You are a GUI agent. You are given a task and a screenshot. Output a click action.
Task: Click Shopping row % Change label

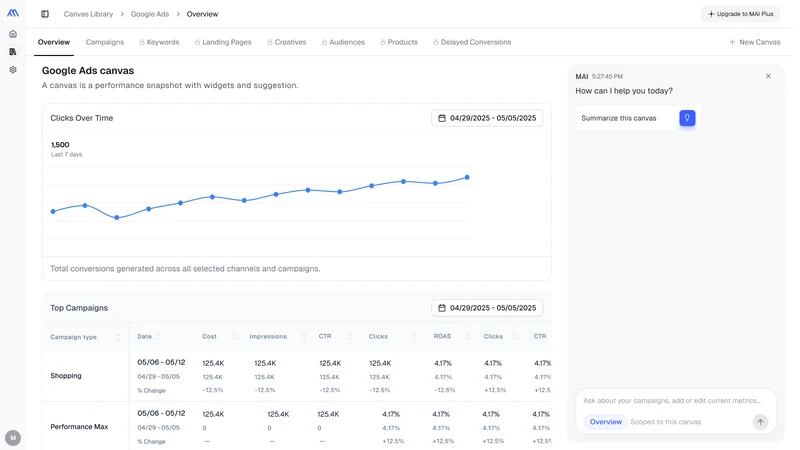click(x=152, y=390)
